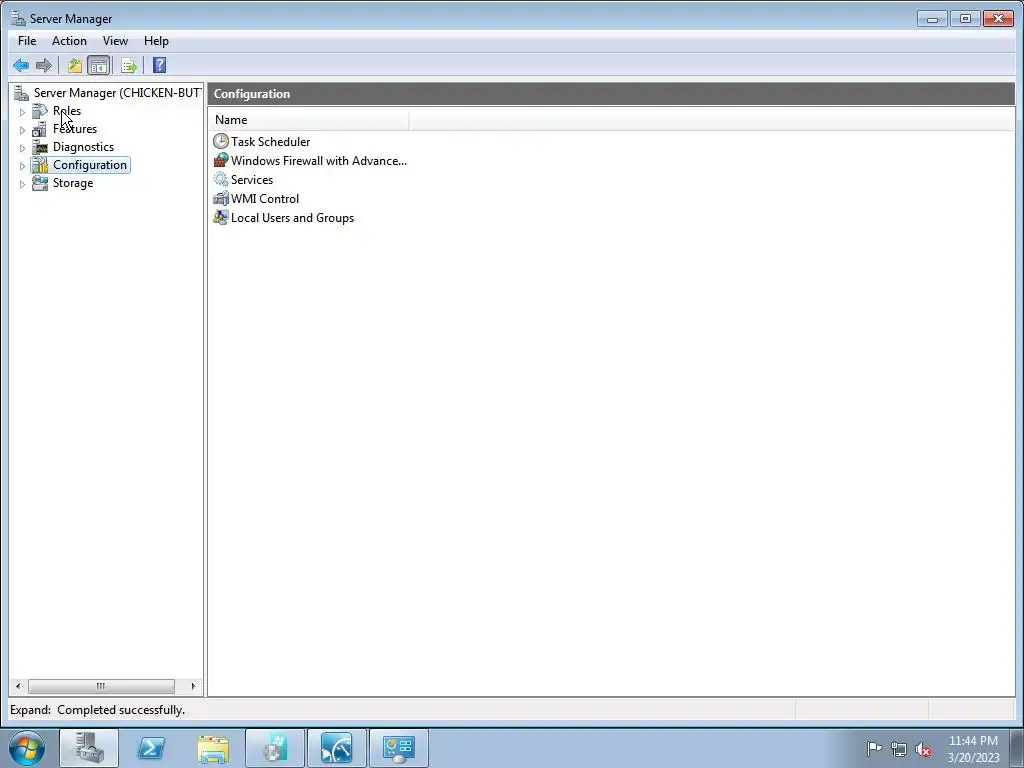Open the fourth taskbar program icon
Viewport: 1024px width, 768px height.
tap(275, 748)
